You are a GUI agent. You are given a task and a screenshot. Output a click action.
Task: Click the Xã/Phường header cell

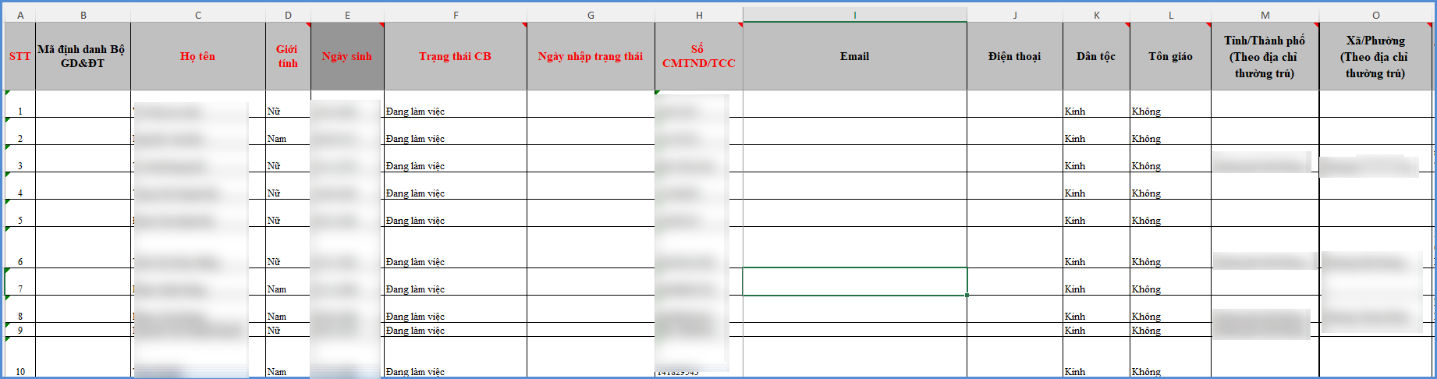(1375, 56)
